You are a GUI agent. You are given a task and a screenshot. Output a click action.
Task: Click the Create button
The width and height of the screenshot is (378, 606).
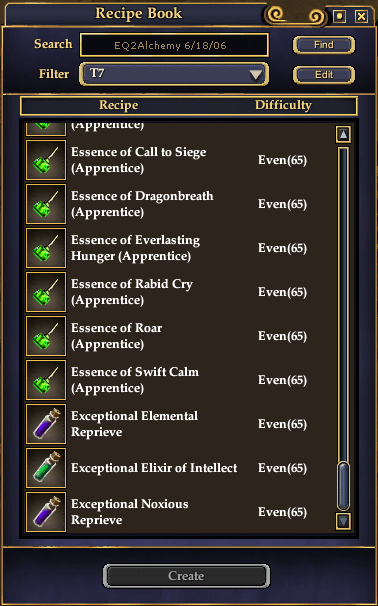pos(186,576)
